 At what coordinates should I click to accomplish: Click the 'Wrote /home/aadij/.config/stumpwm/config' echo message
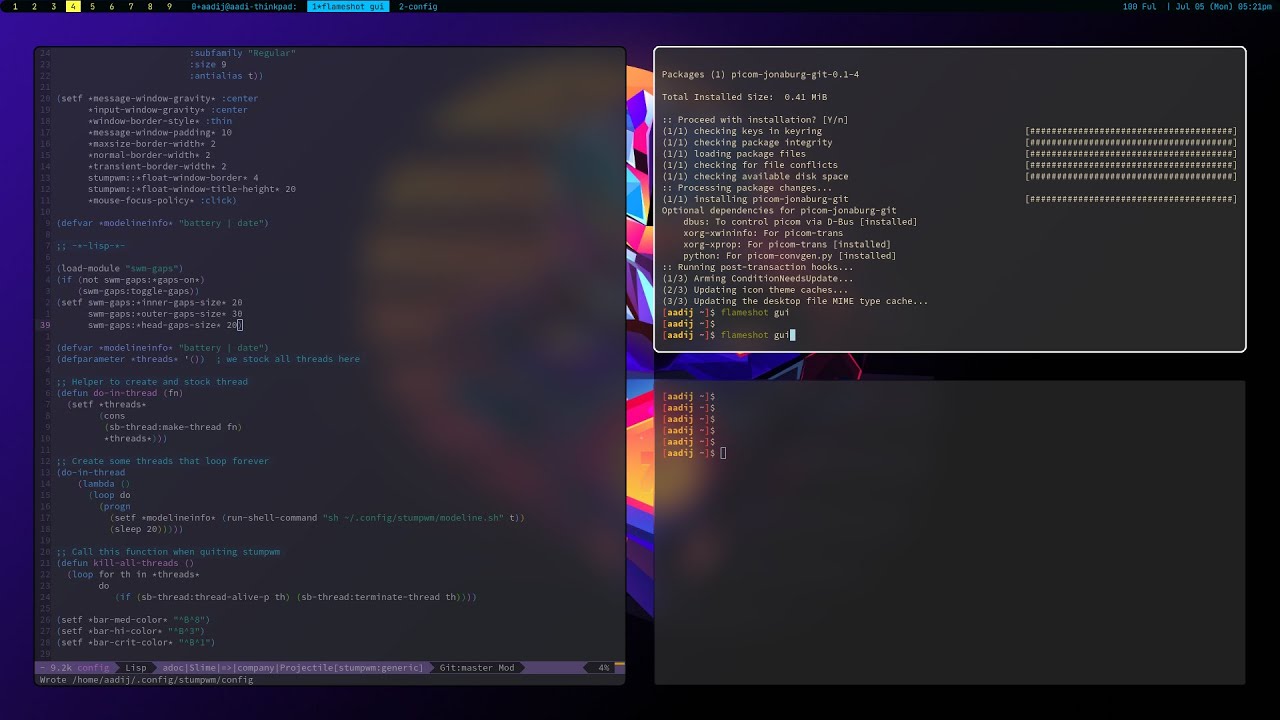point(146,679)
